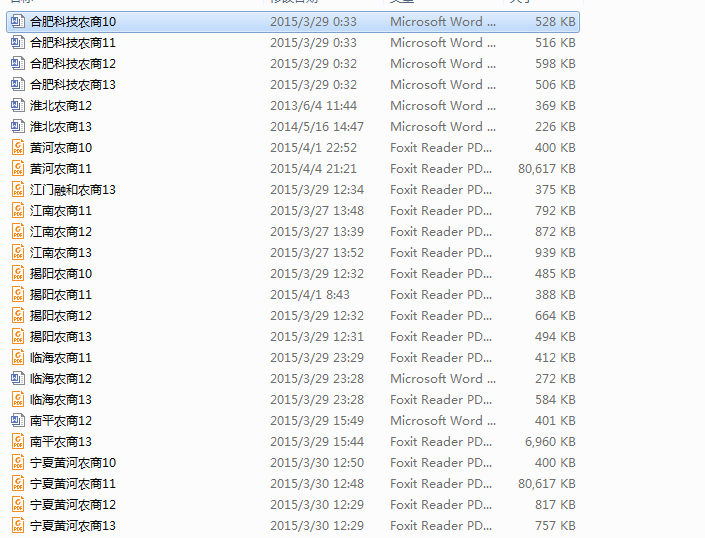Viewport: 705px width, 538px height.
Task: Click the PDF icon for 黄河农商10
Action: coord(18,147)
